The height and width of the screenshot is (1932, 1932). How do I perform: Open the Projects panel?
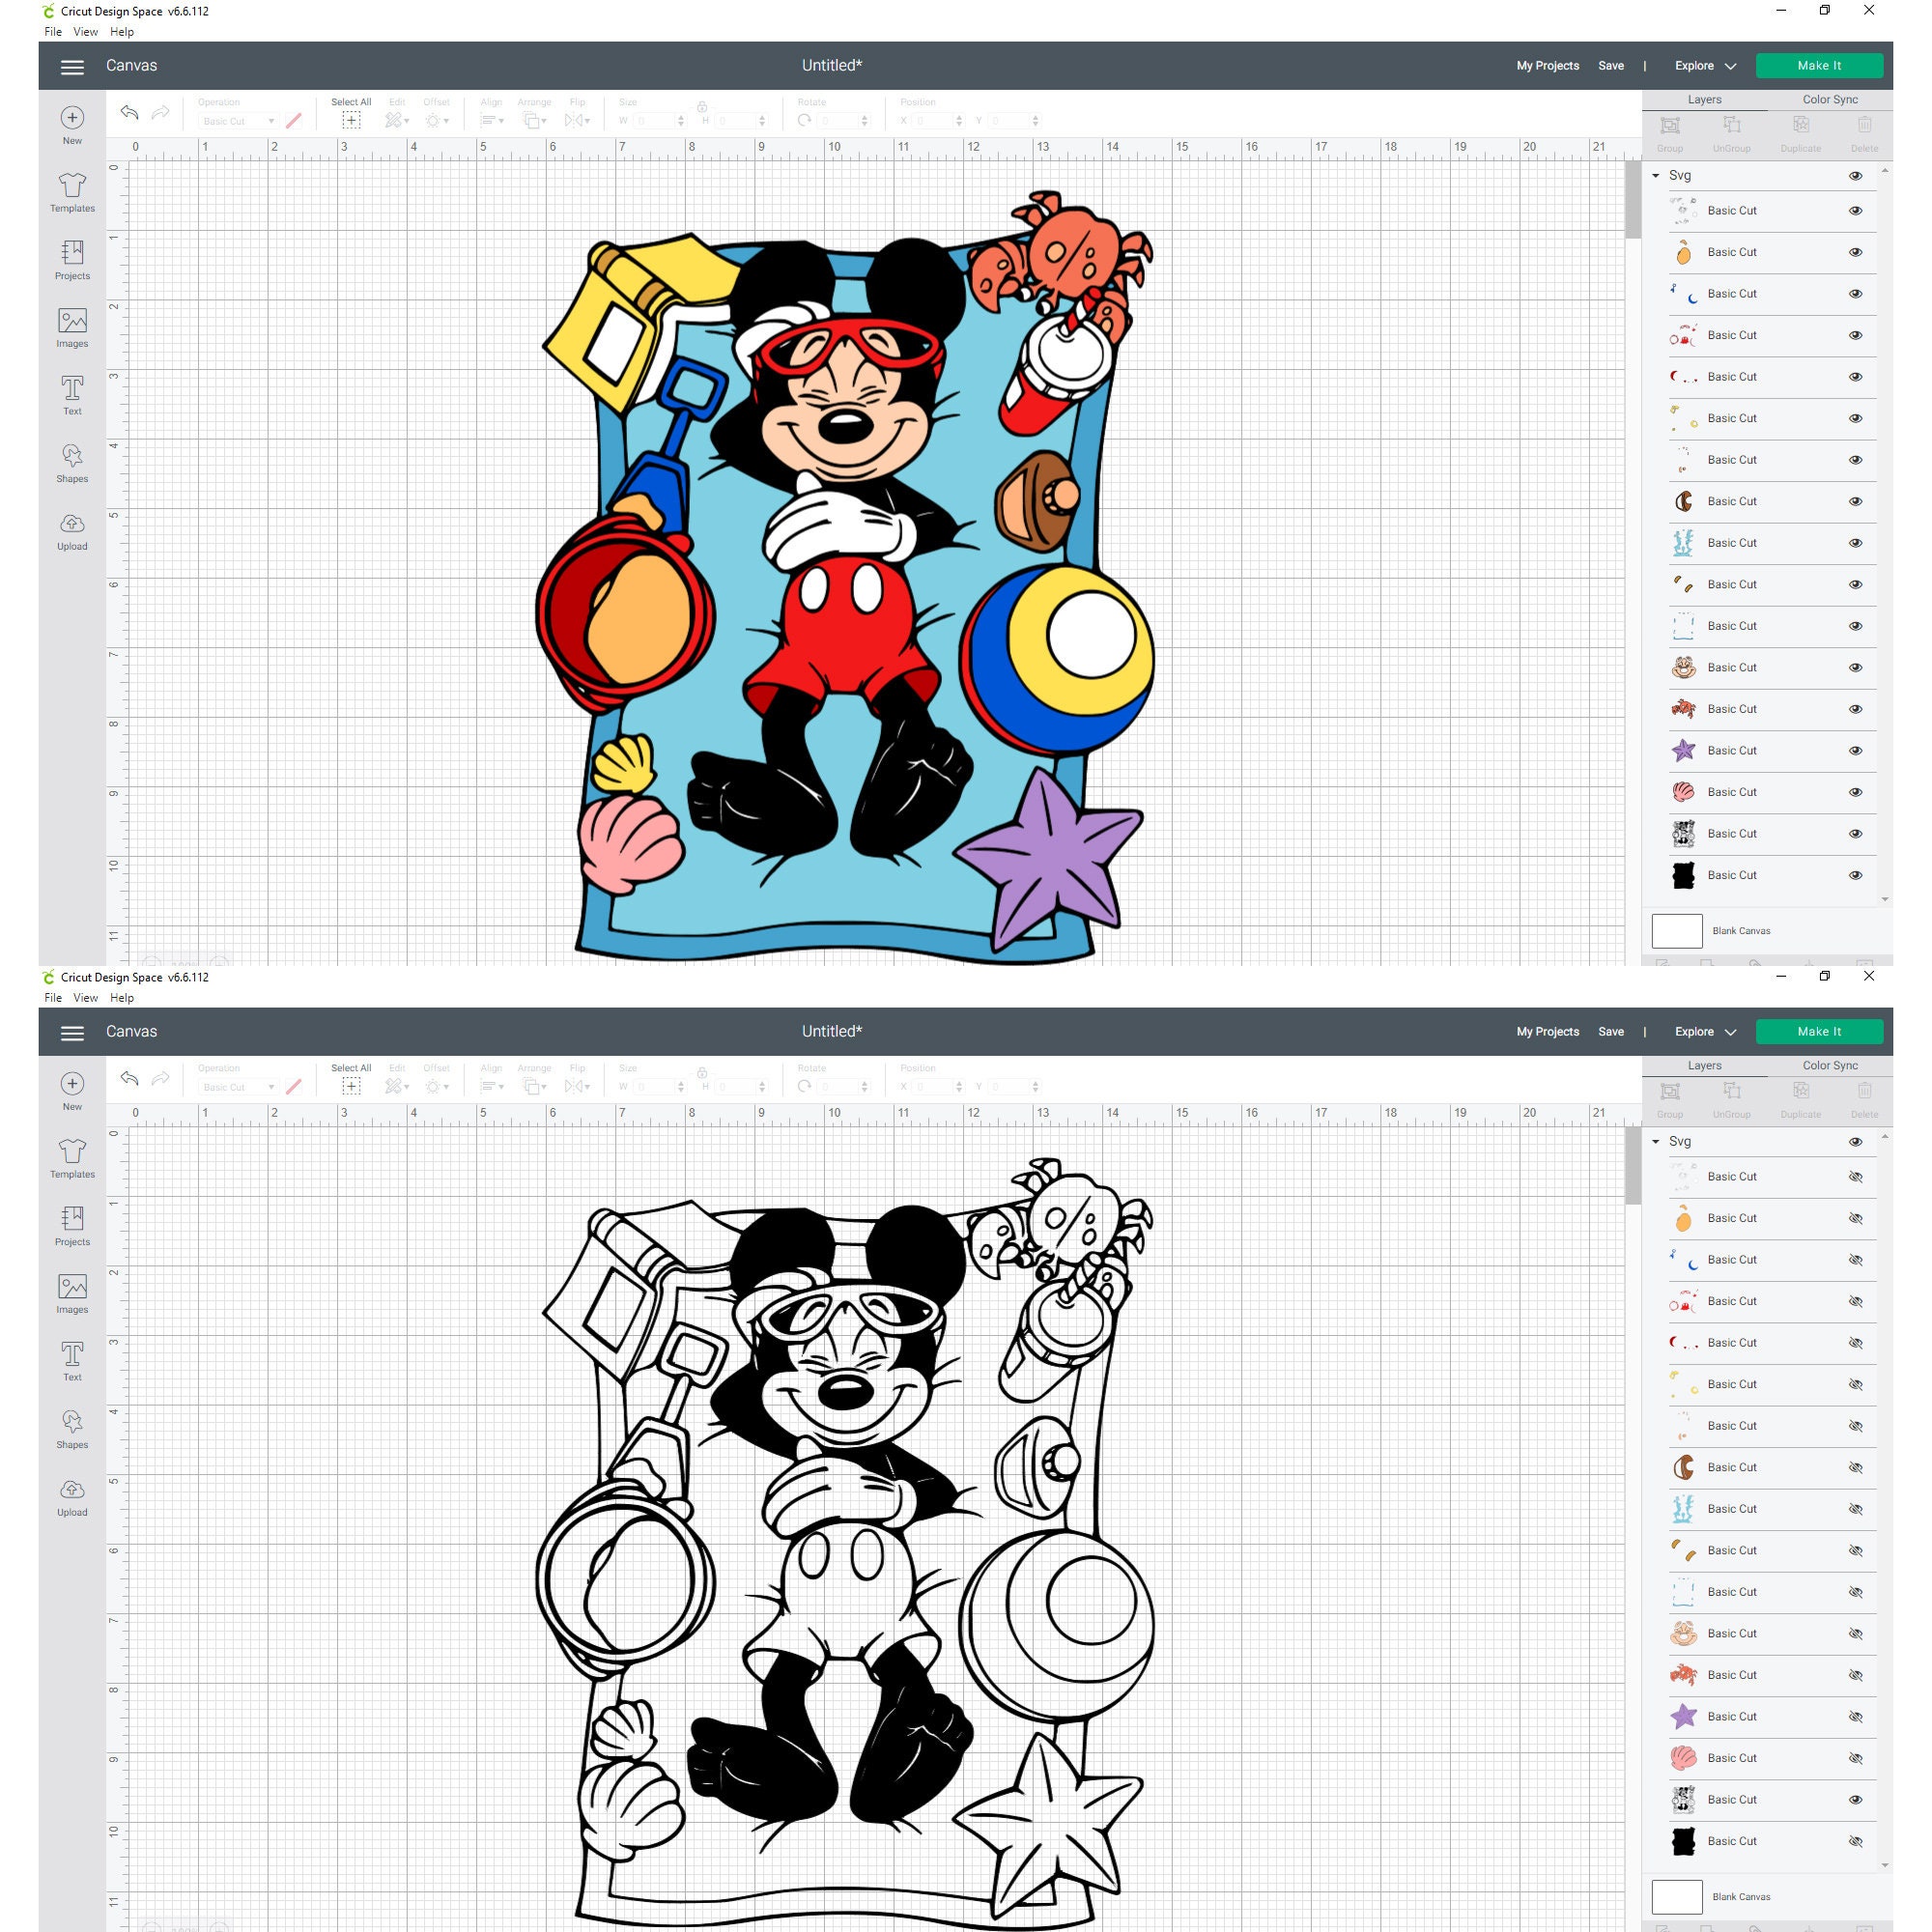pos(72,260)
